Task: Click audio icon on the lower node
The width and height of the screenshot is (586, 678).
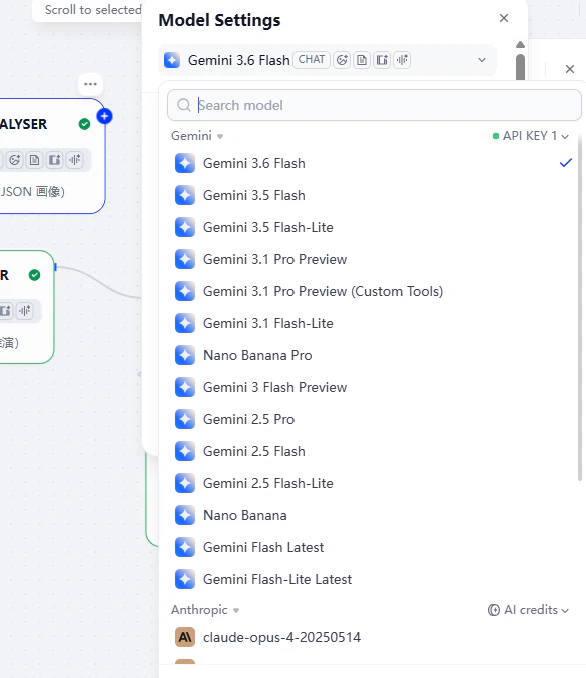Action: tap(25, 310)
